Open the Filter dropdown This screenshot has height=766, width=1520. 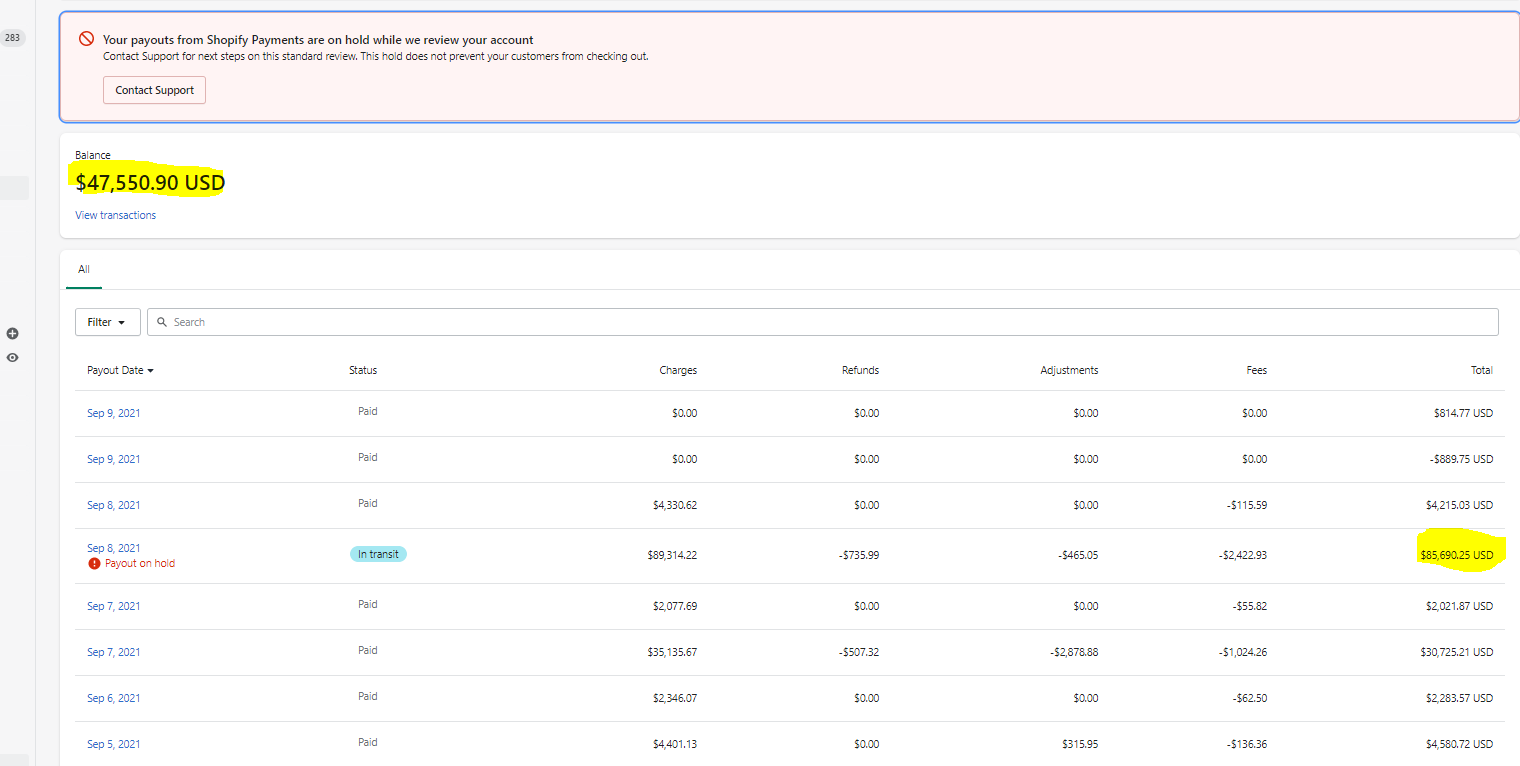tap(108, 322)
